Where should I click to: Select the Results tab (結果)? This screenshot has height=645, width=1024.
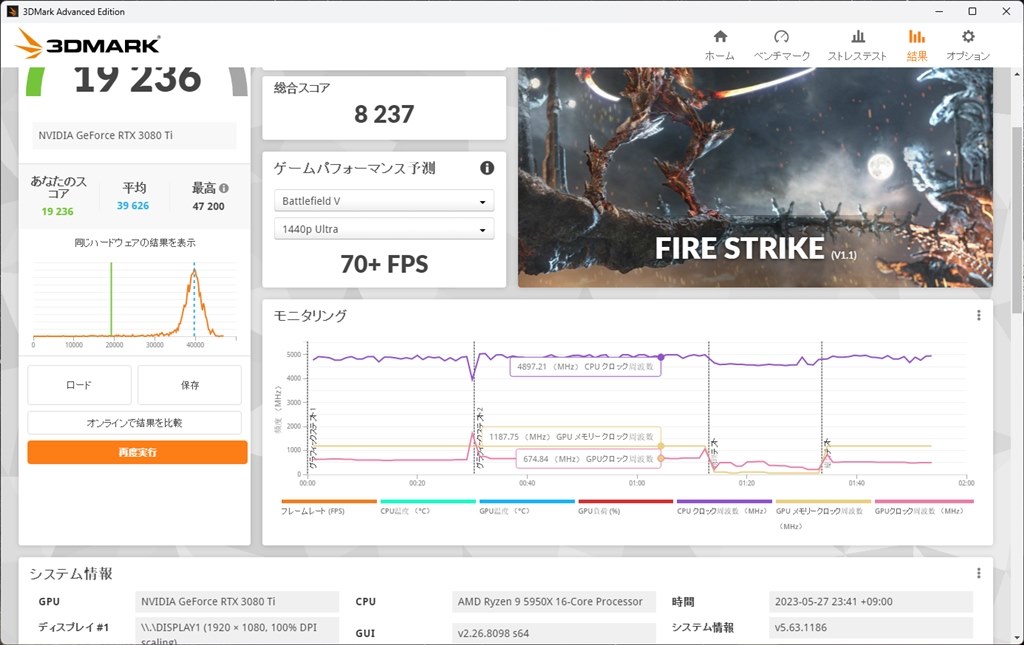coord(917,45)
